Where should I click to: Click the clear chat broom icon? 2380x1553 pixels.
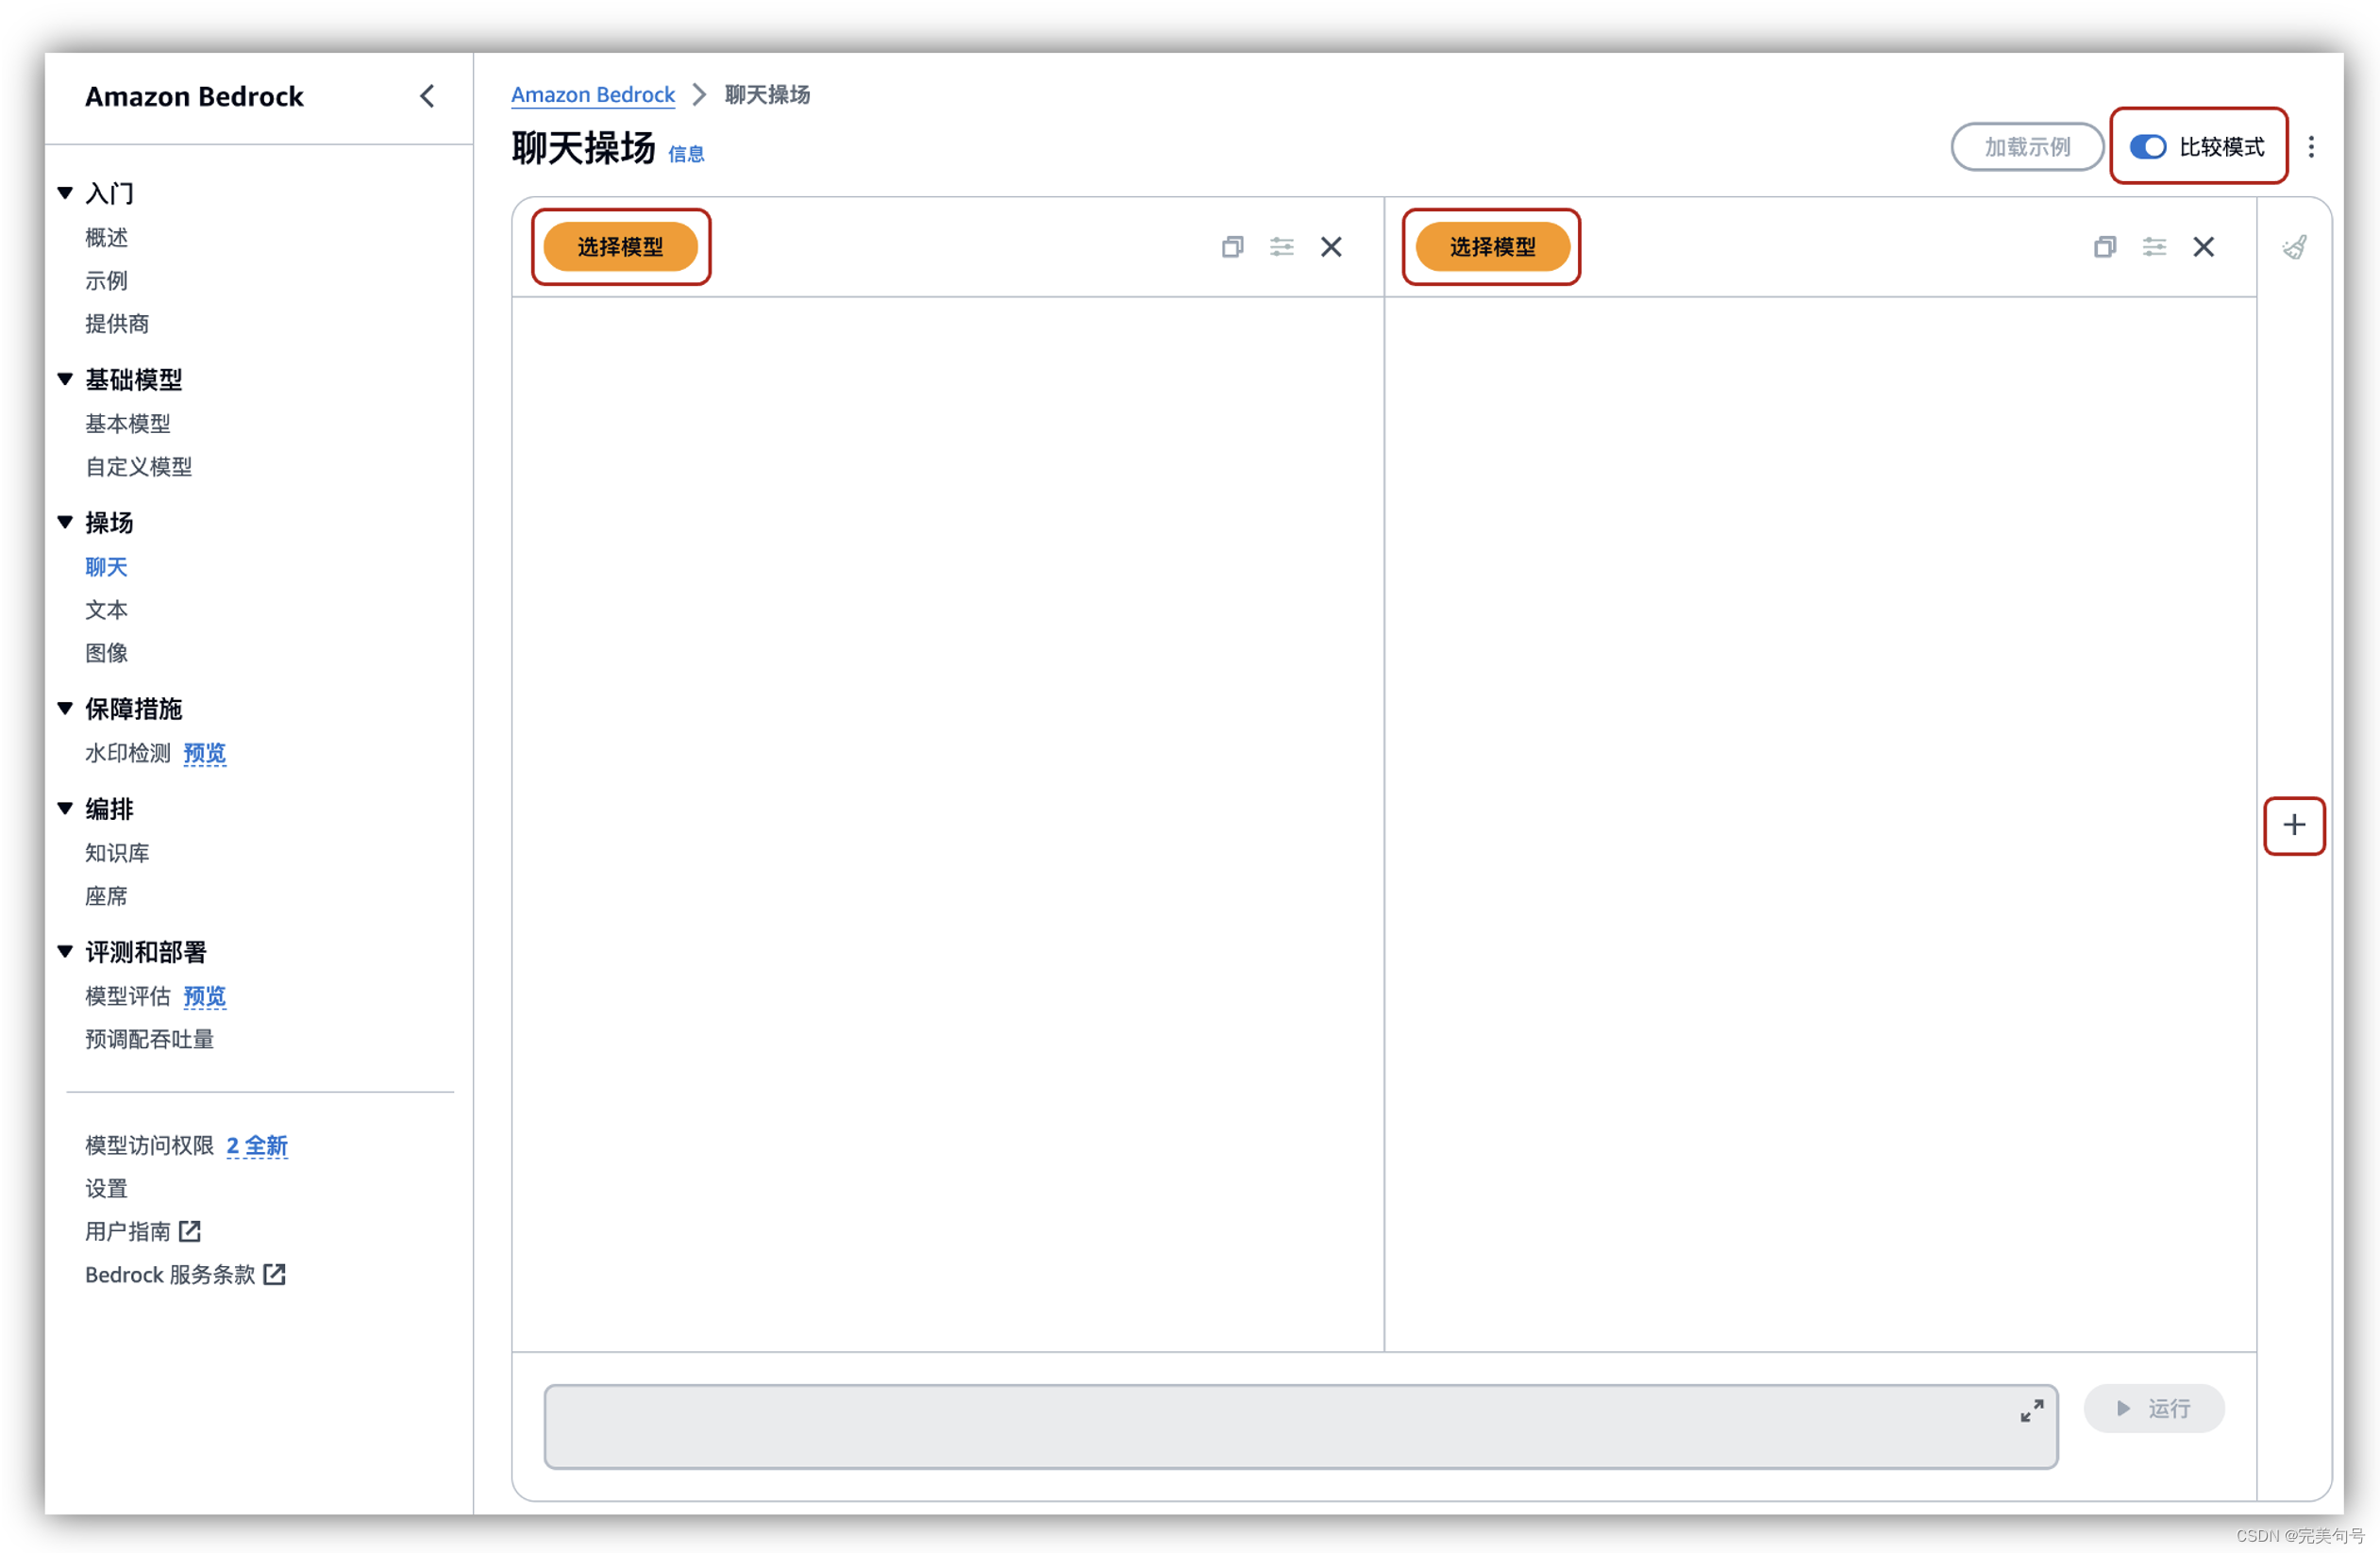click(2294, 247)
